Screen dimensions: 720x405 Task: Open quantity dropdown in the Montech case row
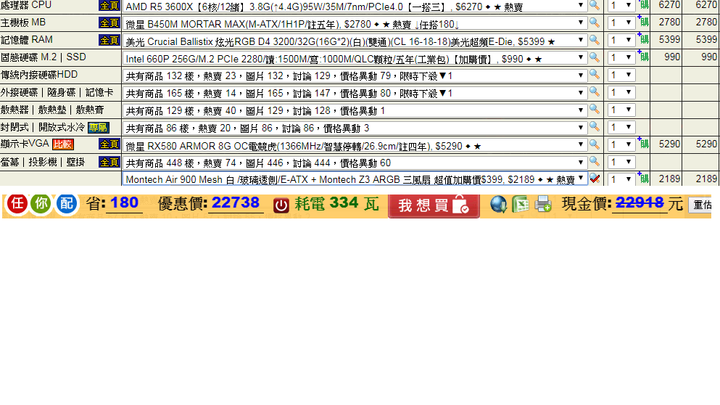[621, 180]
